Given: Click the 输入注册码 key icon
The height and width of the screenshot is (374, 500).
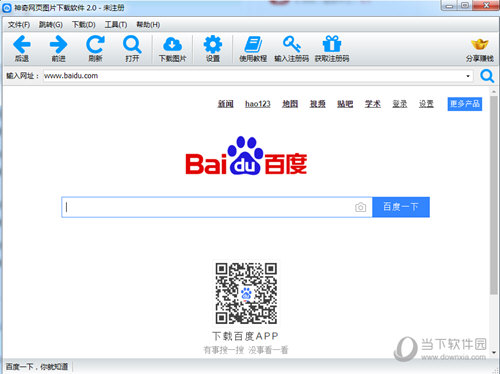Looking at the screenshot, I should tap(292, 44).
